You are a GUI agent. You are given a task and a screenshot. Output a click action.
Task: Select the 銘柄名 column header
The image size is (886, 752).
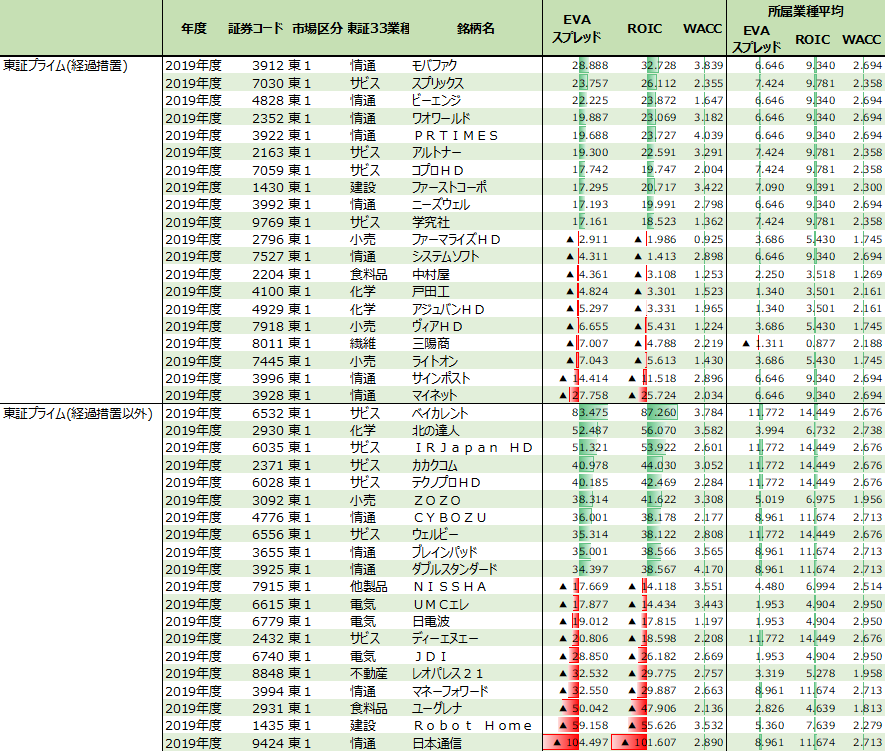coord(475,29)
